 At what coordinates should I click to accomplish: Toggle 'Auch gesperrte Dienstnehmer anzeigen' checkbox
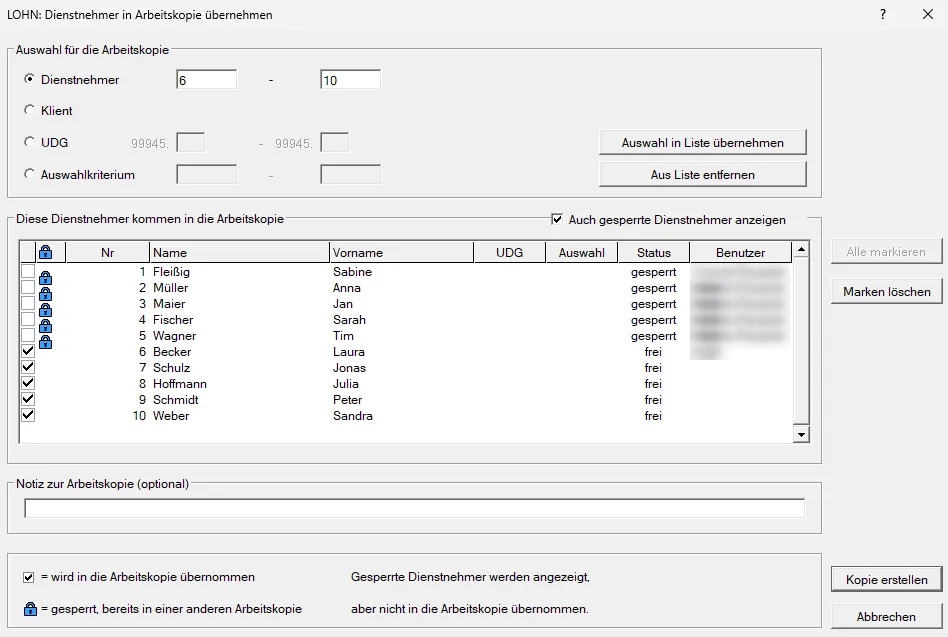pyautogui.click(x=557, y=219)
